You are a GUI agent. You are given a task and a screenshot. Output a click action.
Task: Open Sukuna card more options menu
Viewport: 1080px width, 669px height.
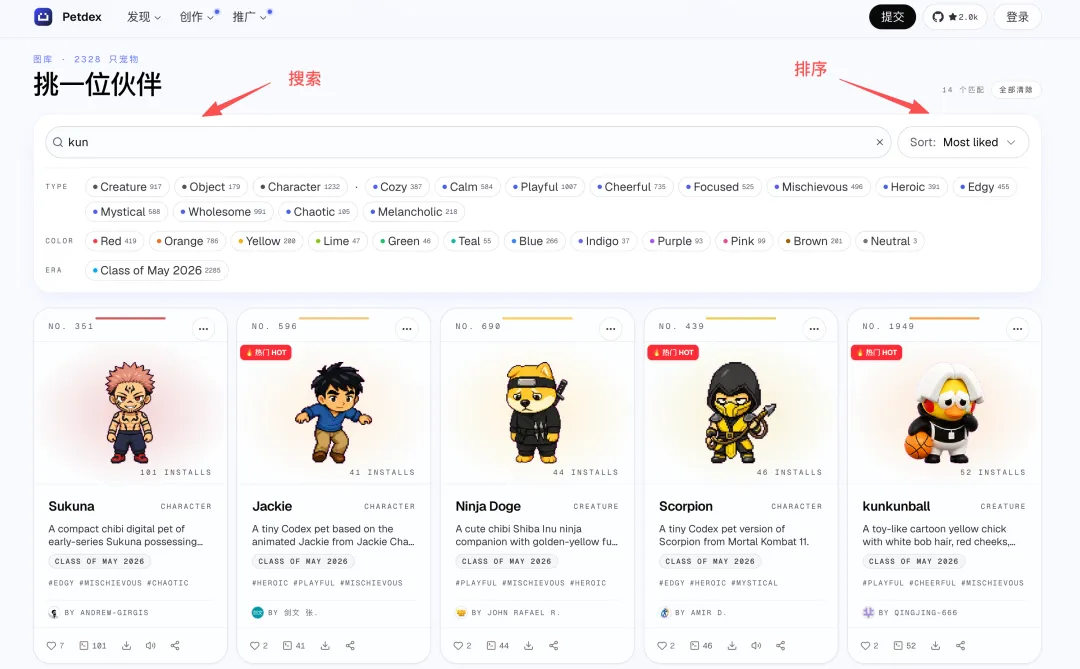click(x=203, y=329)
